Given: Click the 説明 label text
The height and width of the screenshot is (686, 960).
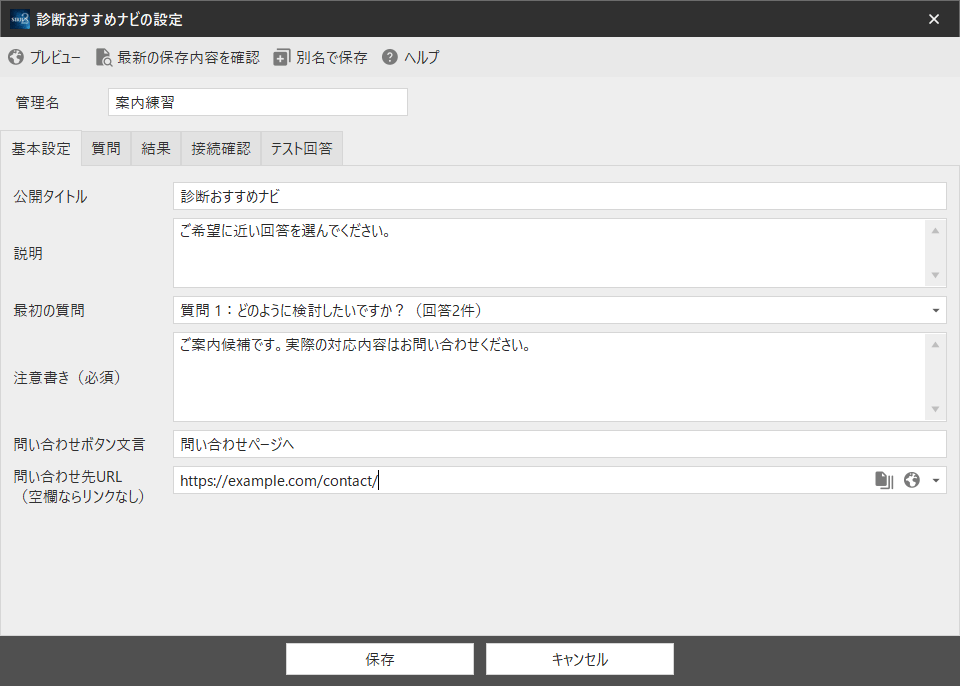Looking at the screenshot, I should tap(28, 254).
